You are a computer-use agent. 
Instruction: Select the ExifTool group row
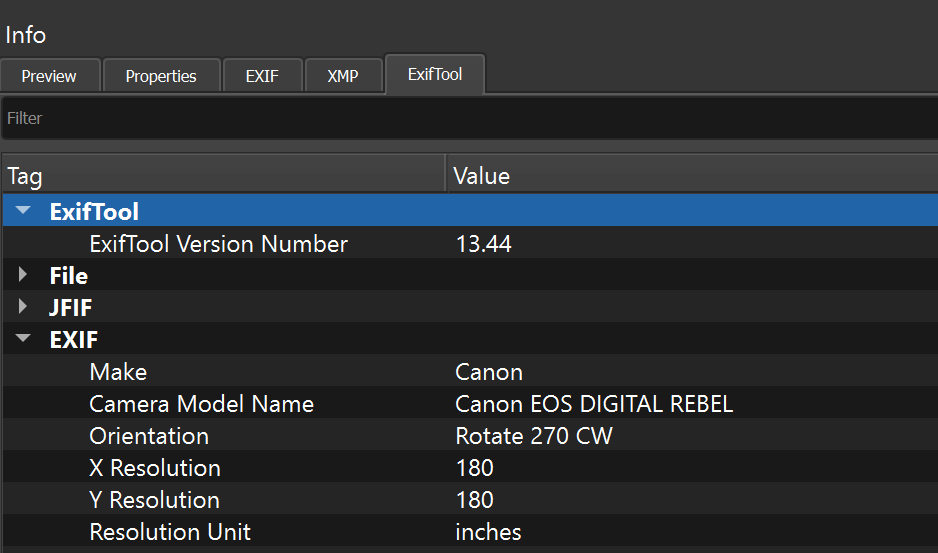coord(470,210)
